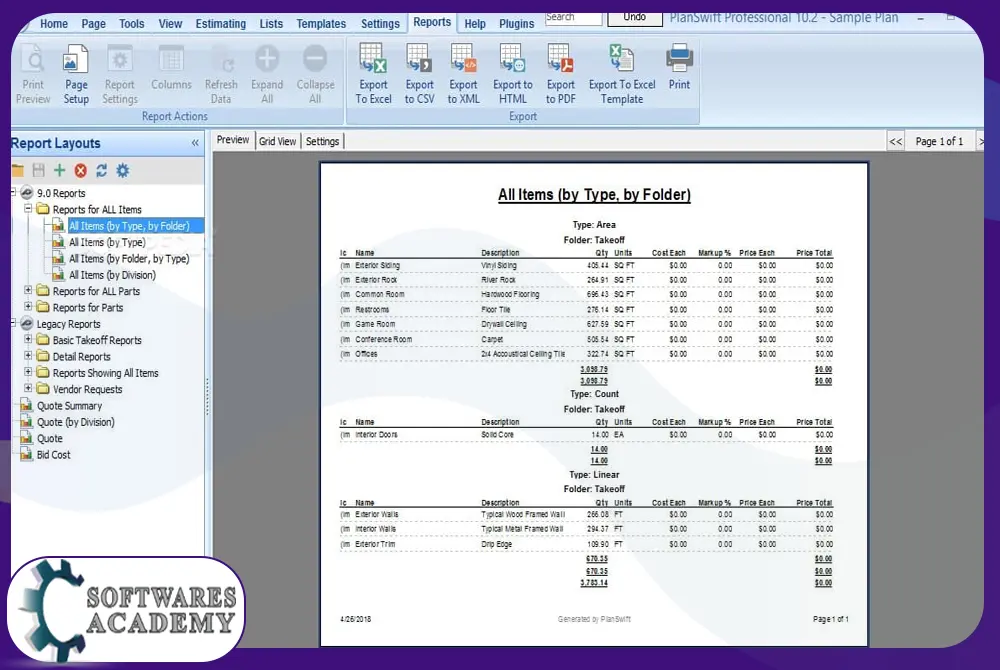Open the Tools ribbon tab
Screen dimensions: 1000x670
[131, 24]
